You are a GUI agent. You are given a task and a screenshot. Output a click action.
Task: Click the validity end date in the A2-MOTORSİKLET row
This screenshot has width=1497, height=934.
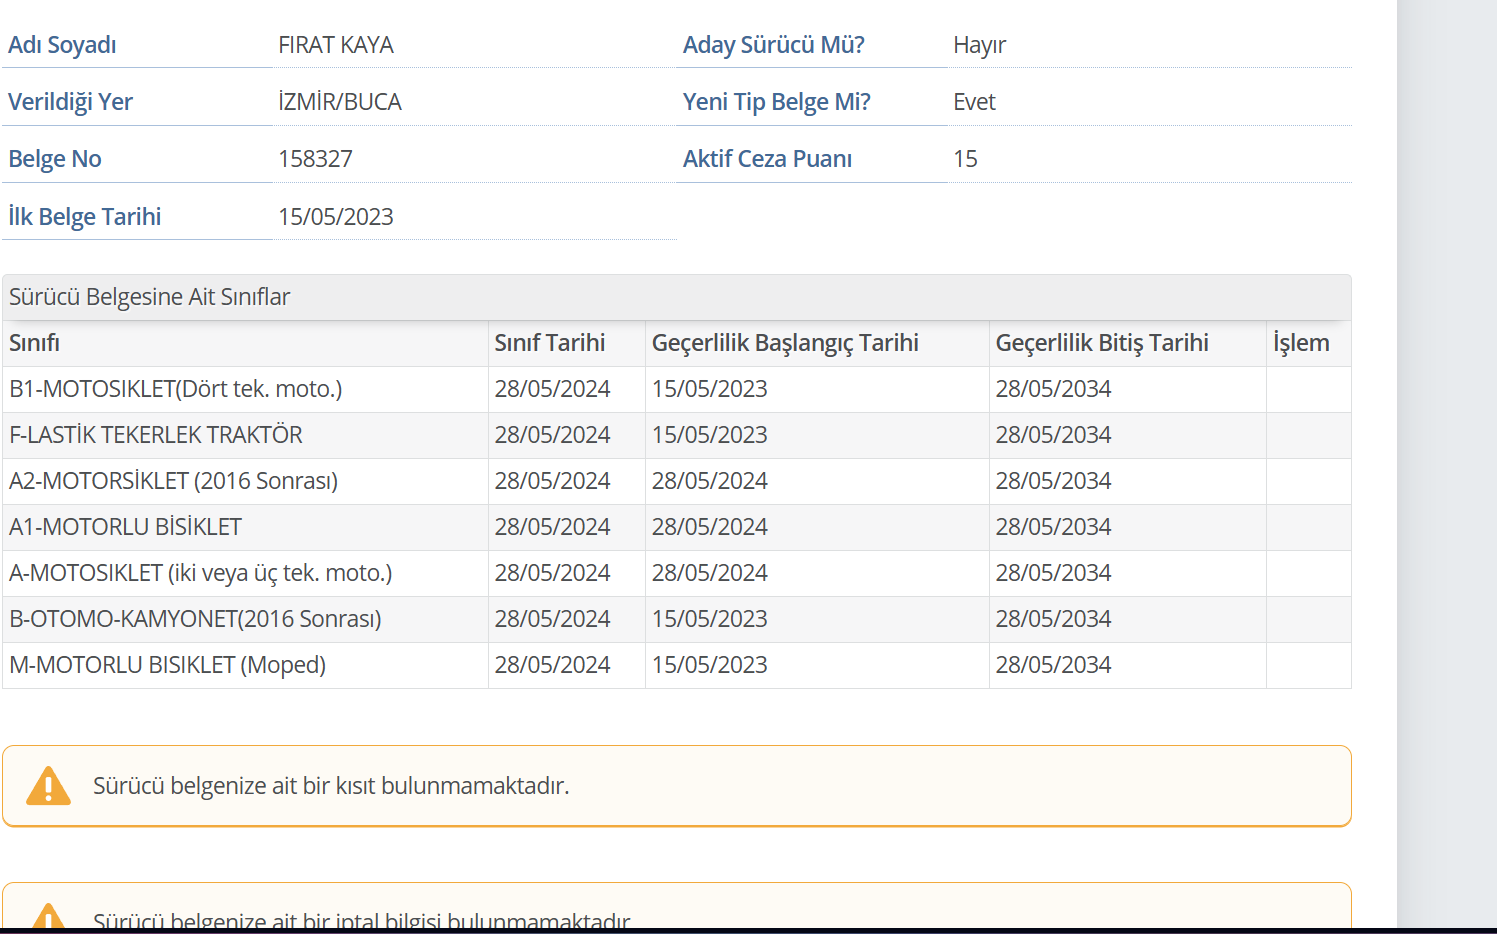(x=1053, y=481)
